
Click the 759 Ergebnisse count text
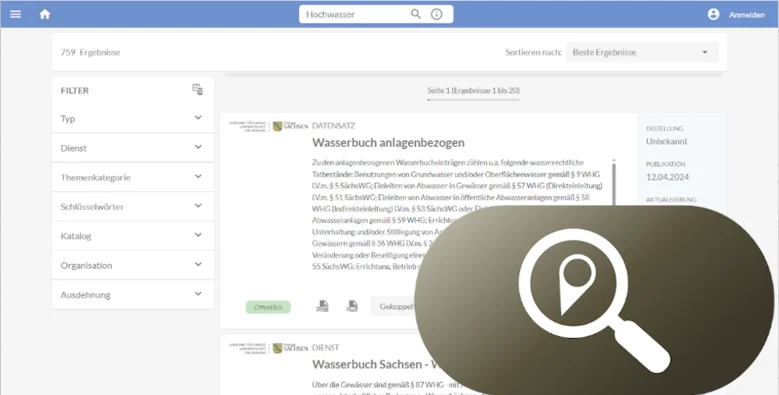pos(90,52)
